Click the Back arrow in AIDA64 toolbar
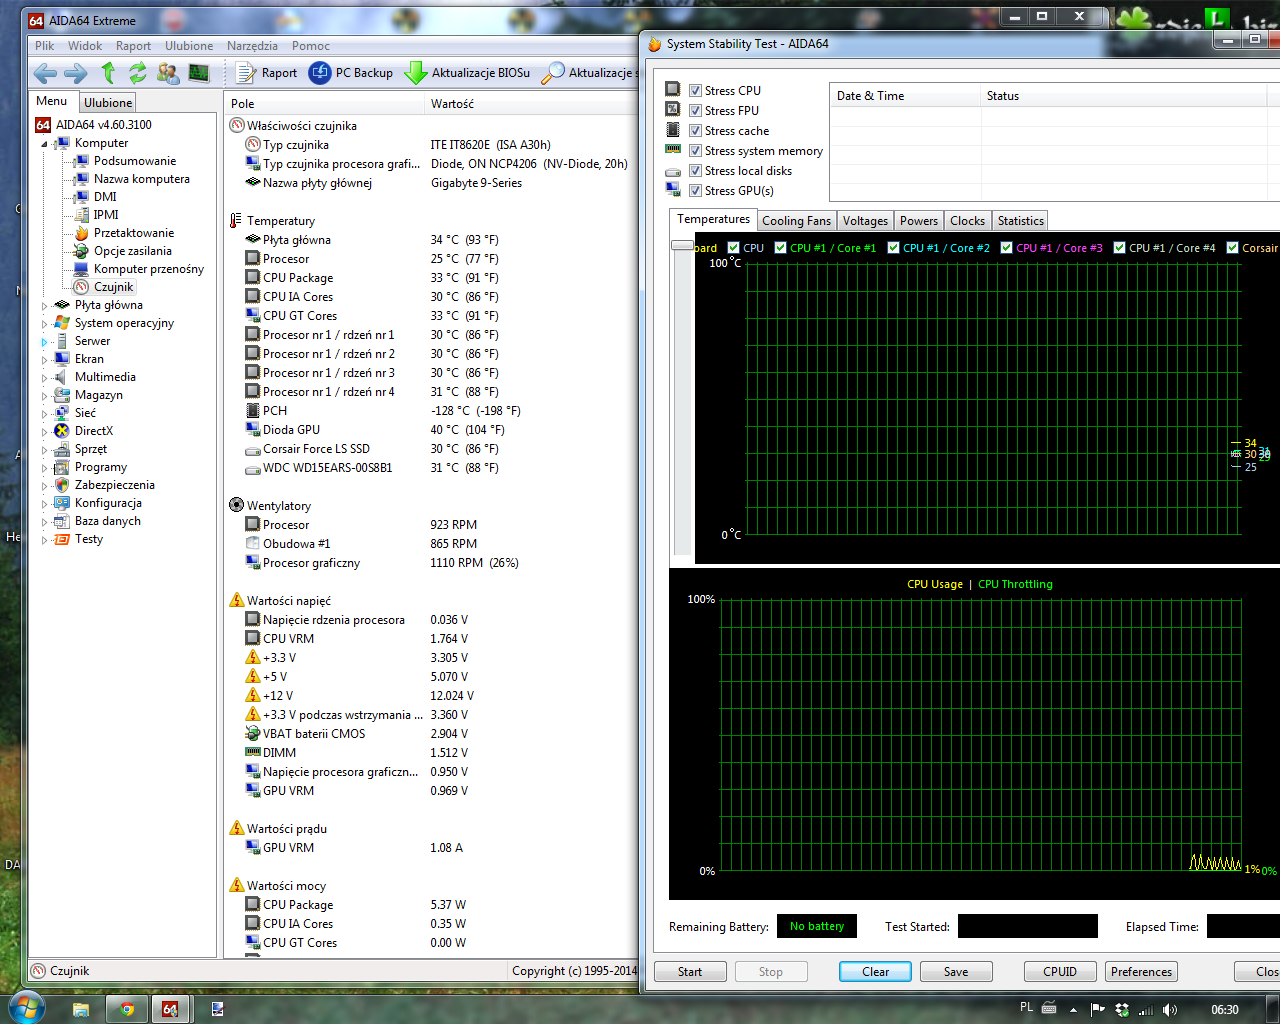This screenshot has width=1280, height=1024. 44,73
